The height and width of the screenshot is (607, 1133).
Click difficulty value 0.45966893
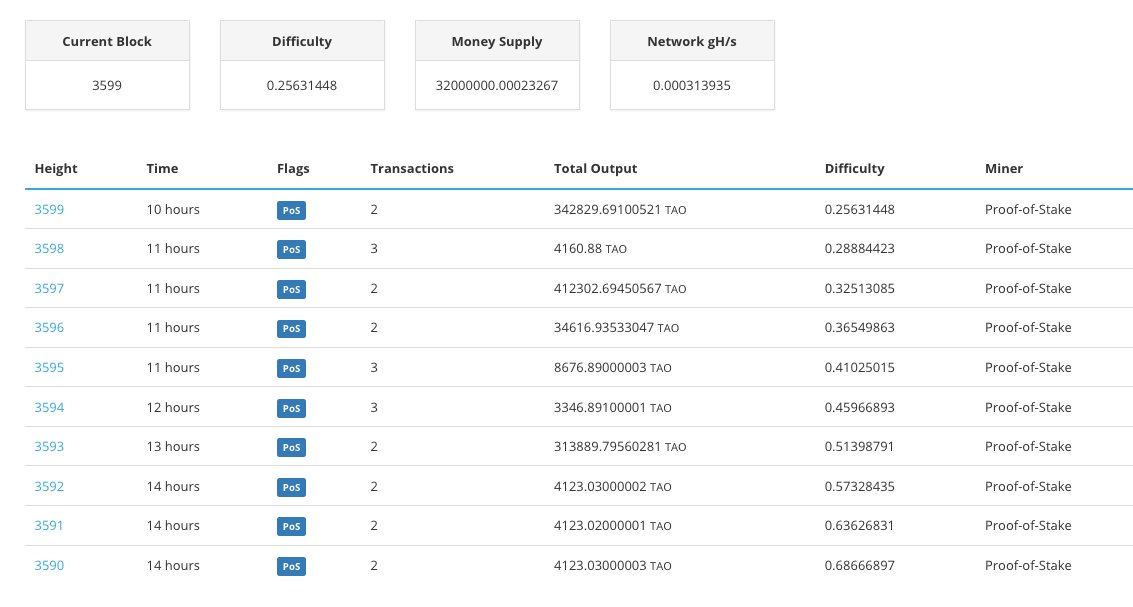click(859, 408)
